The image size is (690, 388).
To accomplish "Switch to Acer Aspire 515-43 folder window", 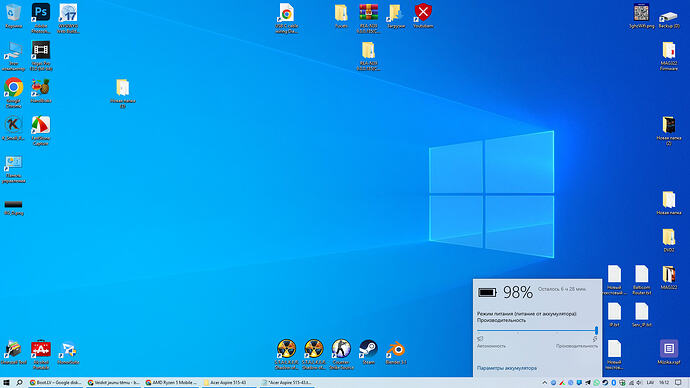I will (x=229, y=383).
